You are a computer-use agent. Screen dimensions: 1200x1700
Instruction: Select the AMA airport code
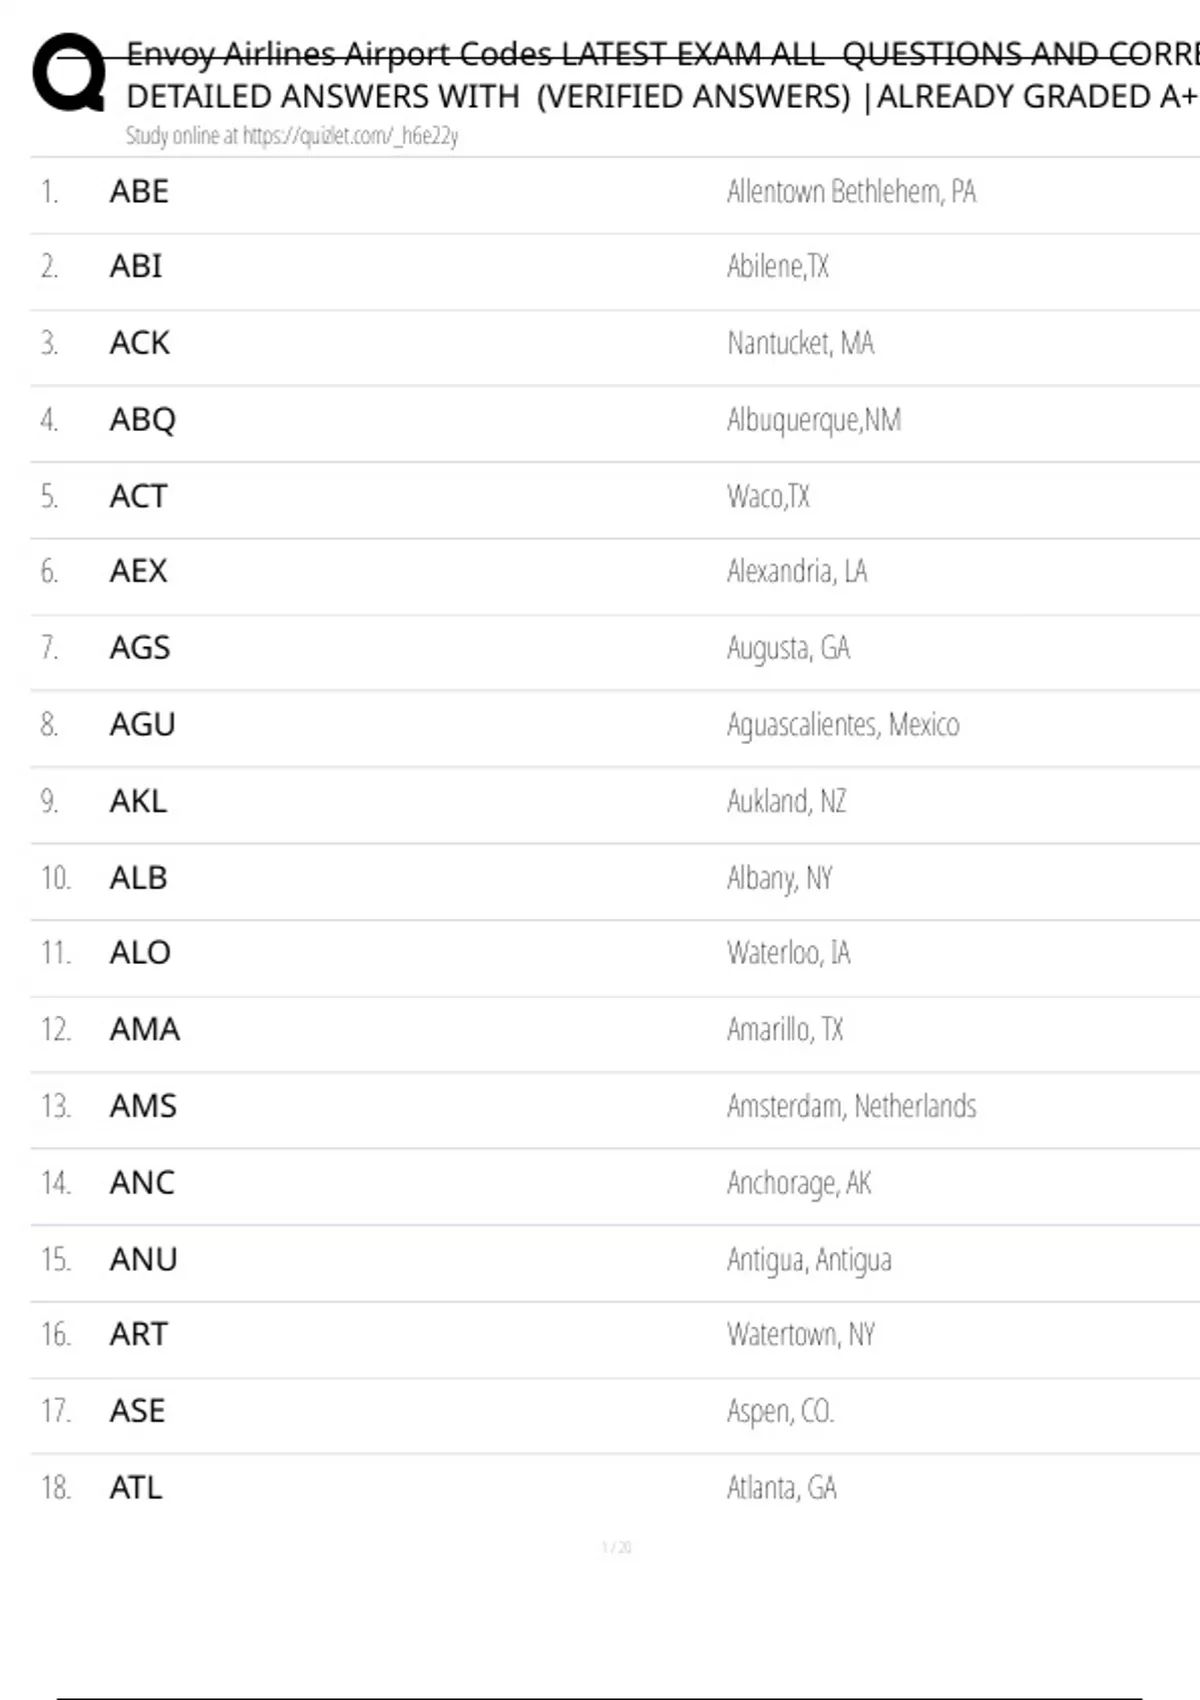(144, 1029)
